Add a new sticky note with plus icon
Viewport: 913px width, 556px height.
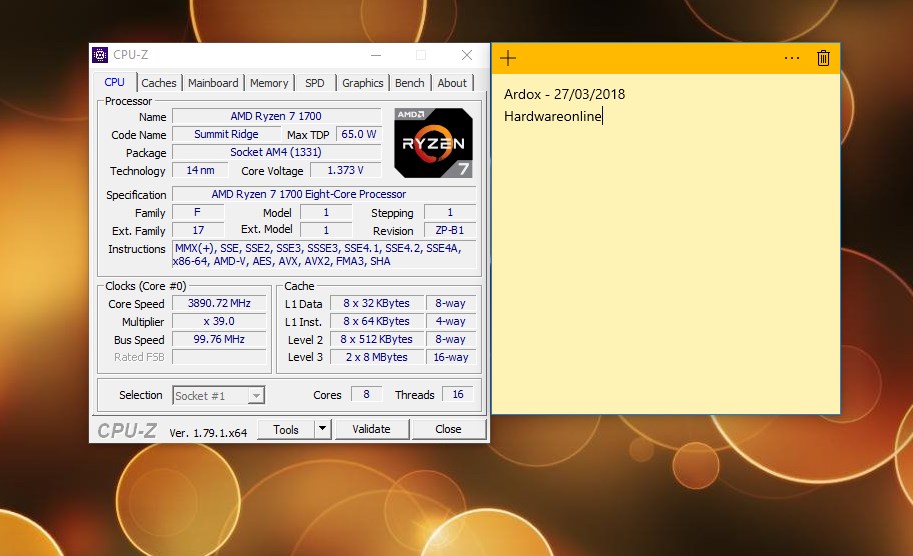[508, 58]
